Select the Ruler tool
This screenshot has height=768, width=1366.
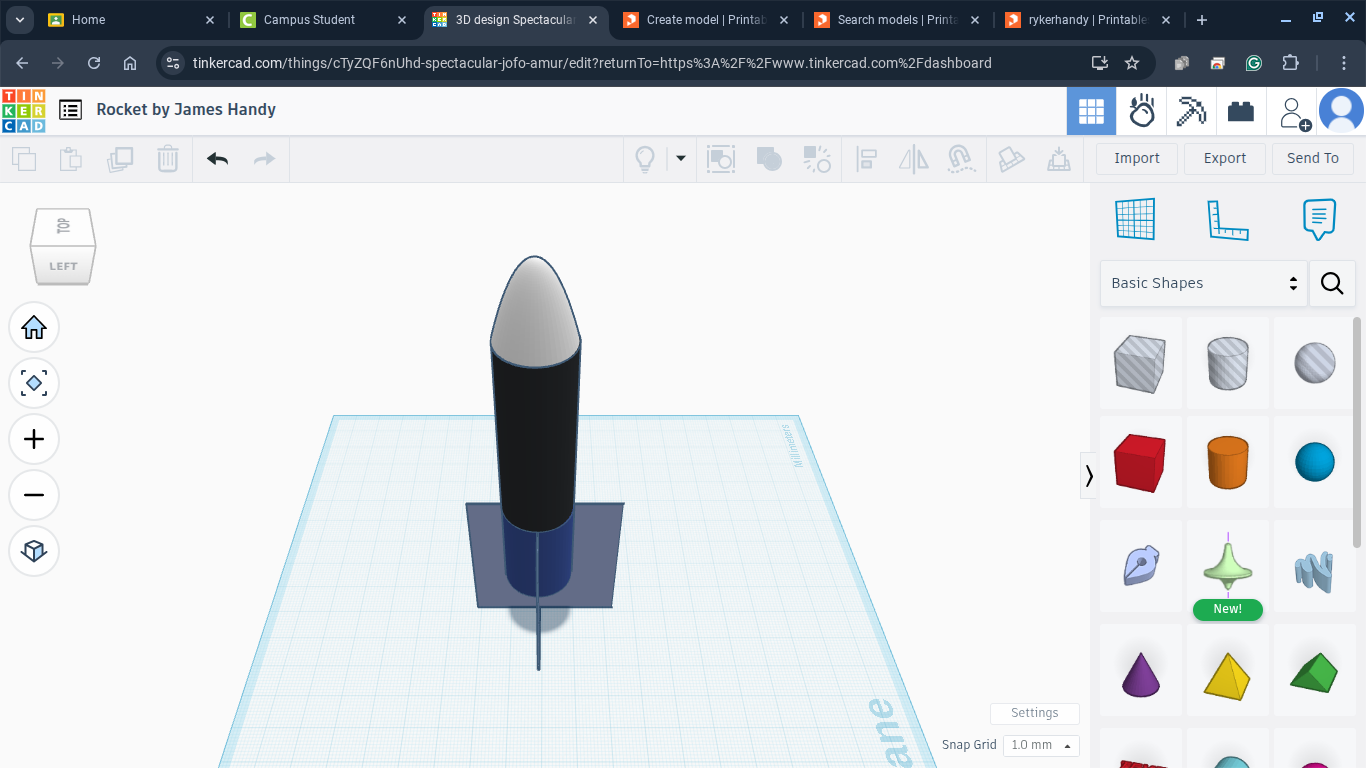pyautogui.click(x=1228, y=220)
